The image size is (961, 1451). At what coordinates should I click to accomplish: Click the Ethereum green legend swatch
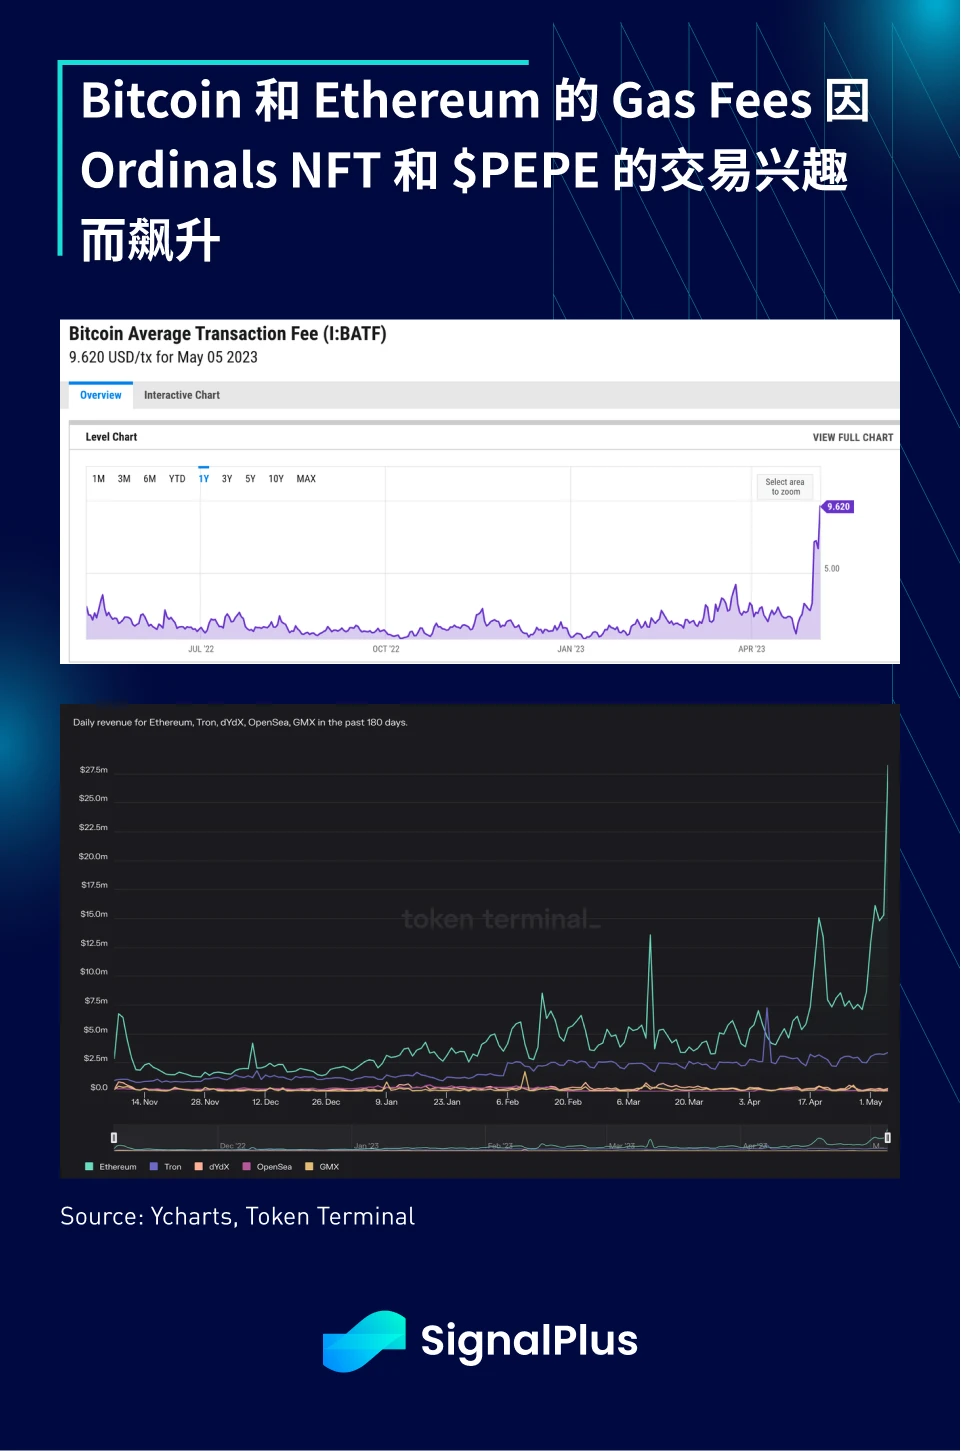tap(90, 1167)
